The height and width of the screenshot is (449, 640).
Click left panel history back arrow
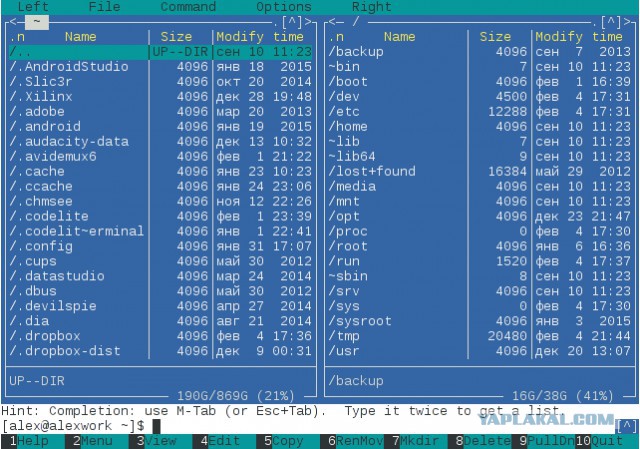tap(13, 22)
